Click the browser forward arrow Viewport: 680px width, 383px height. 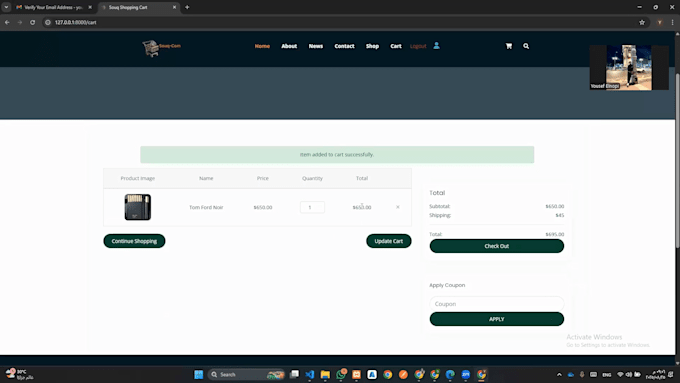tap(20, 22)
